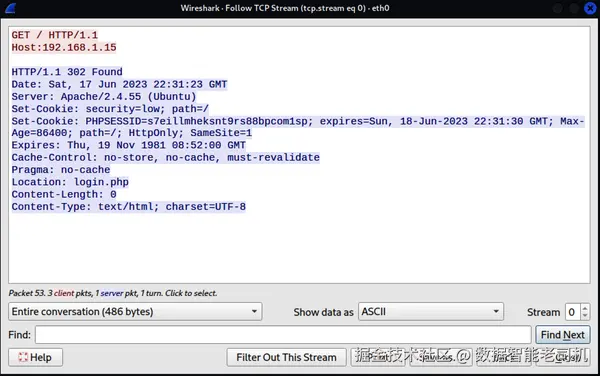Click into the Stream number field
Viewport: 600px width, 376px height.
[x=572, y=312]
